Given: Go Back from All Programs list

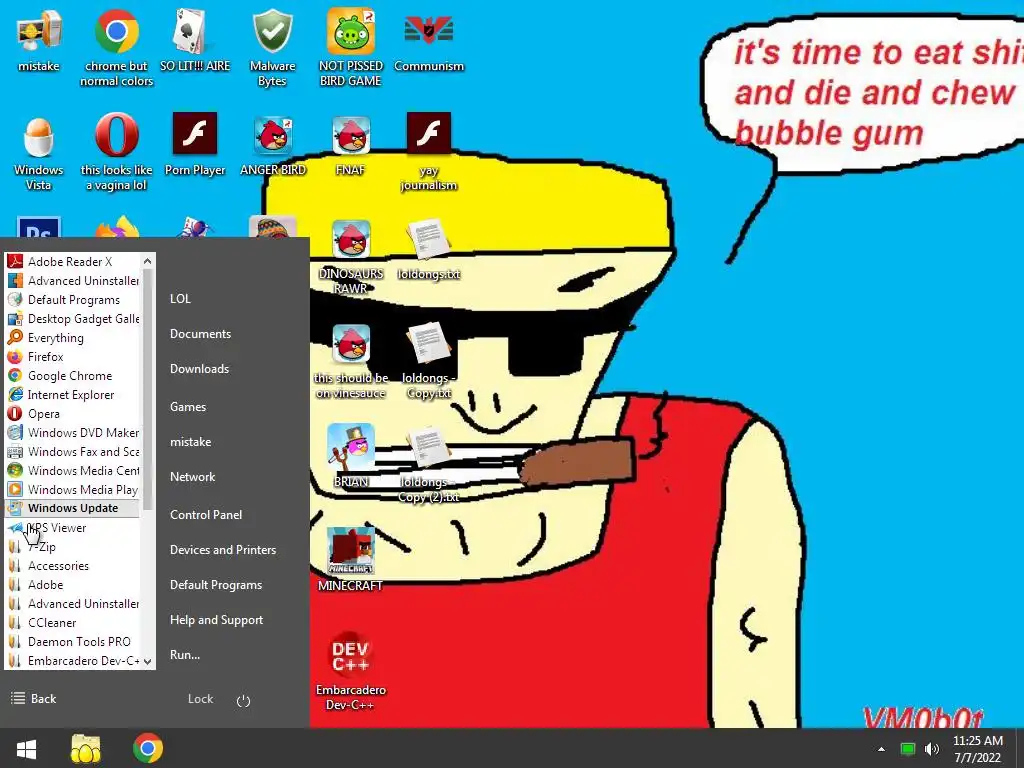Looking at the screenshot, I should point(35,699).
